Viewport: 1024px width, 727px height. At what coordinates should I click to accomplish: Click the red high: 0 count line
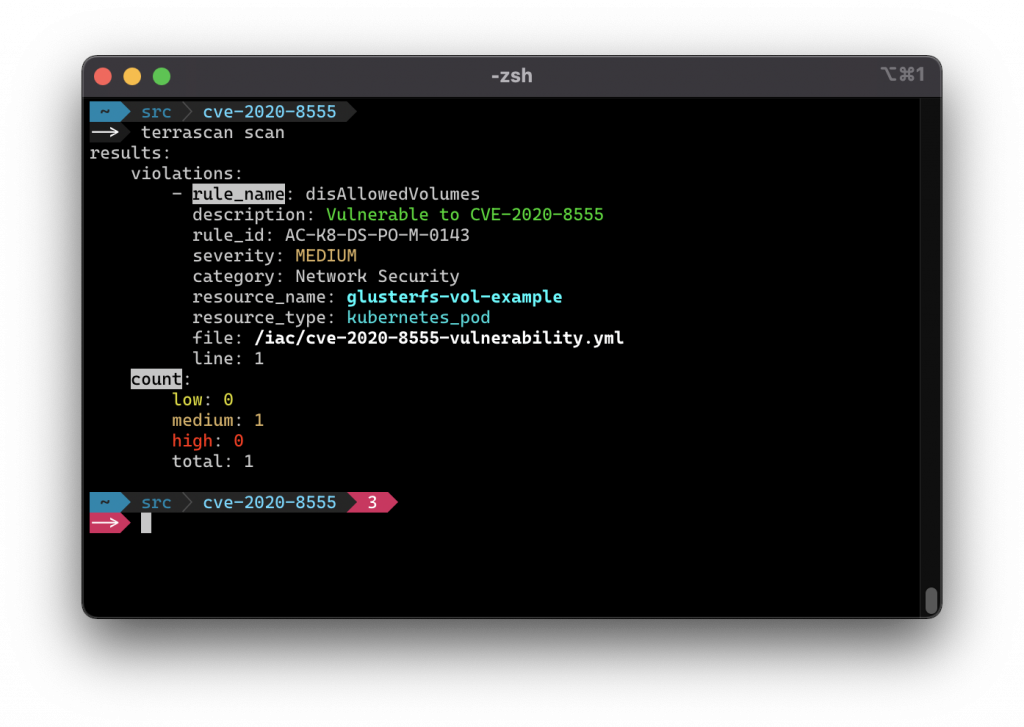click(x=207, y=441)
